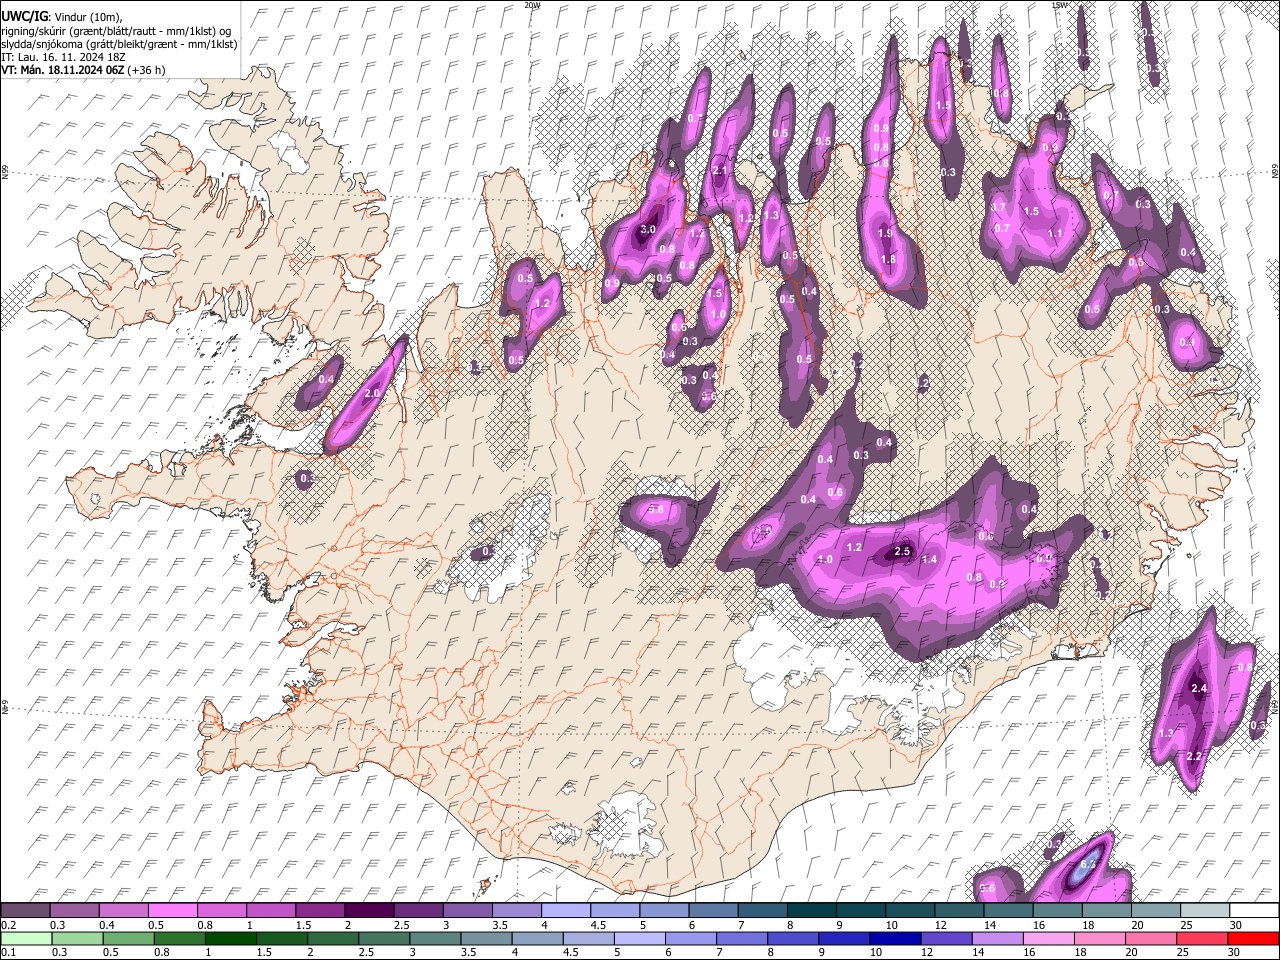
Task: Click the "2.5" snowfall value over the glacier
Action: click(x=902, y=551)
